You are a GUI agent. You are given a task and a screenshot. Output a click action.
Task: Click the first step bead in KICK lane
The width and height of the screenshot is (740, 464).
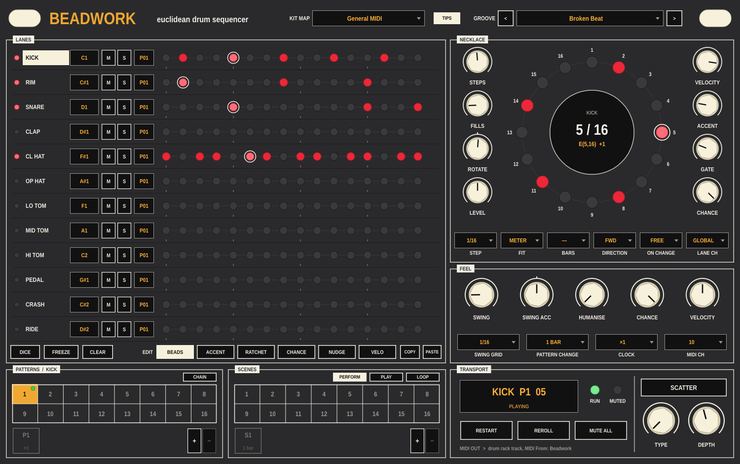166,58
